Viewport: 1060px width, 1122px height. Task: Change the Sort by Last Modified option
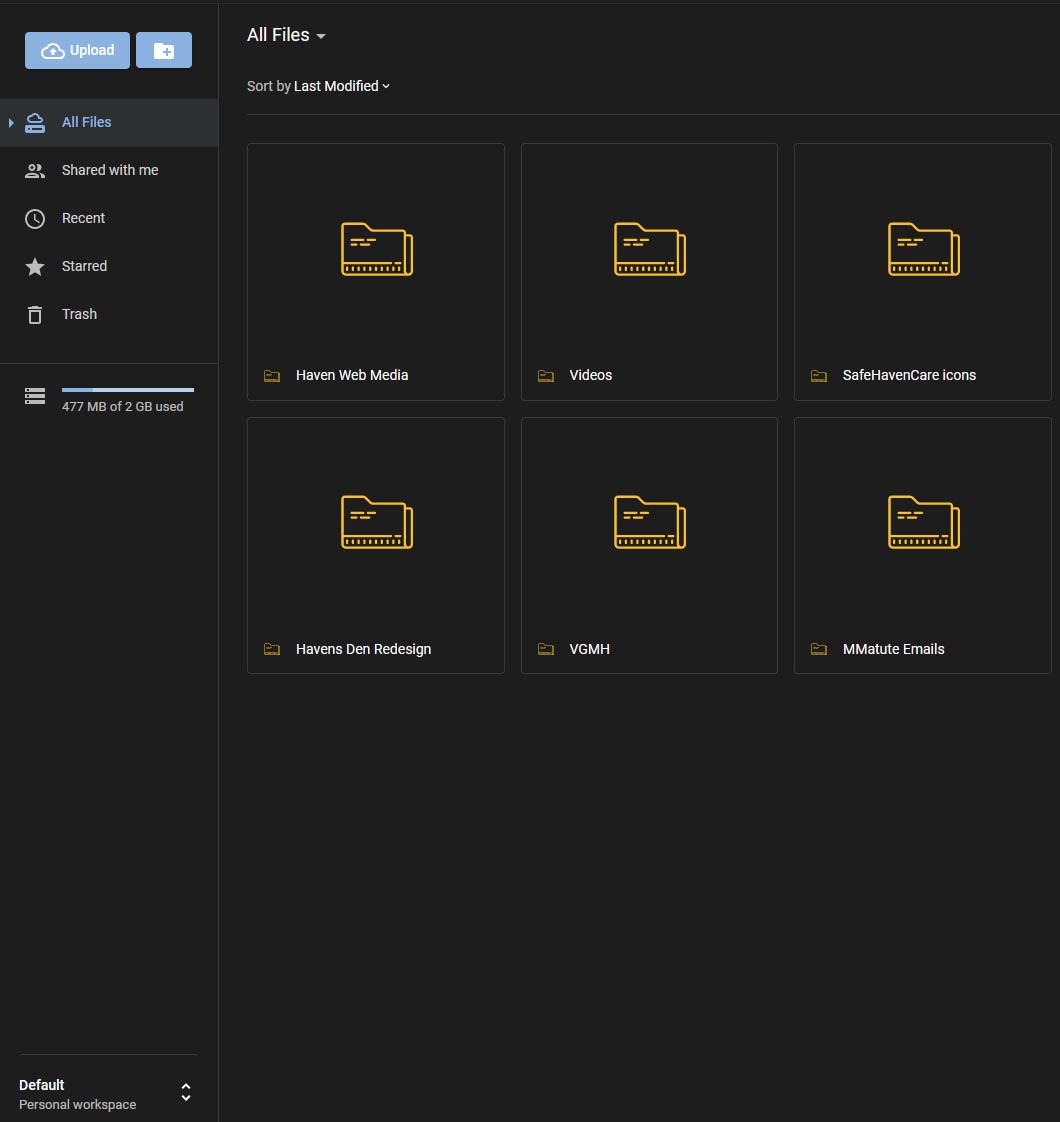click(x=341, y=86)
